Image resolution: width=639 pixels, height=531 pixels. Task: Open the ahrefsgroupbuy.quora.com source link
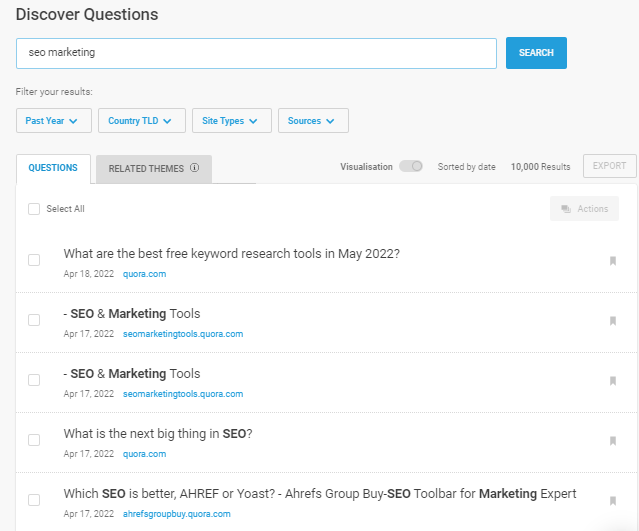pyautogui.click(x=177, y=514)
